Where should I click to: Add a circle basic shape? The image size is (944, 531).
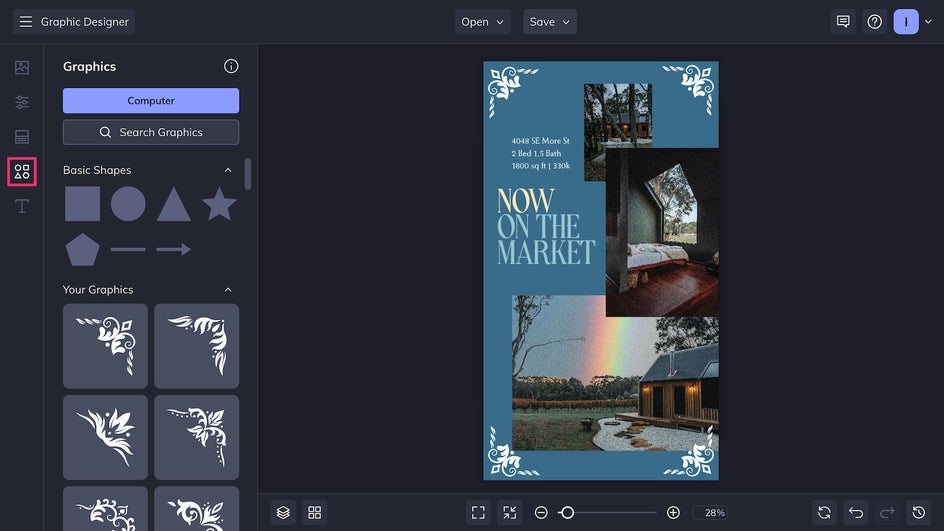pyautogui.click(x=128, y=204)
